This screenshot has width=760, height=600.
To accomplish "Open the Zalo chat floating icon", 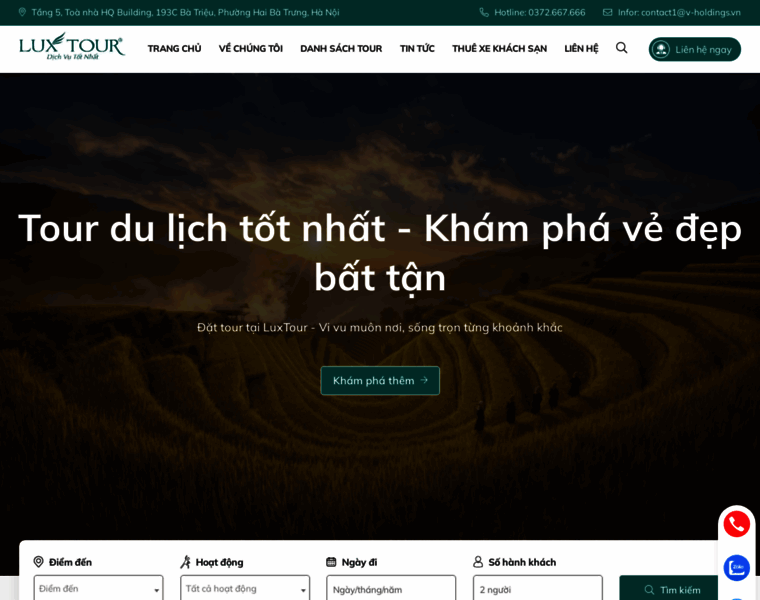I will pos(736,568).
